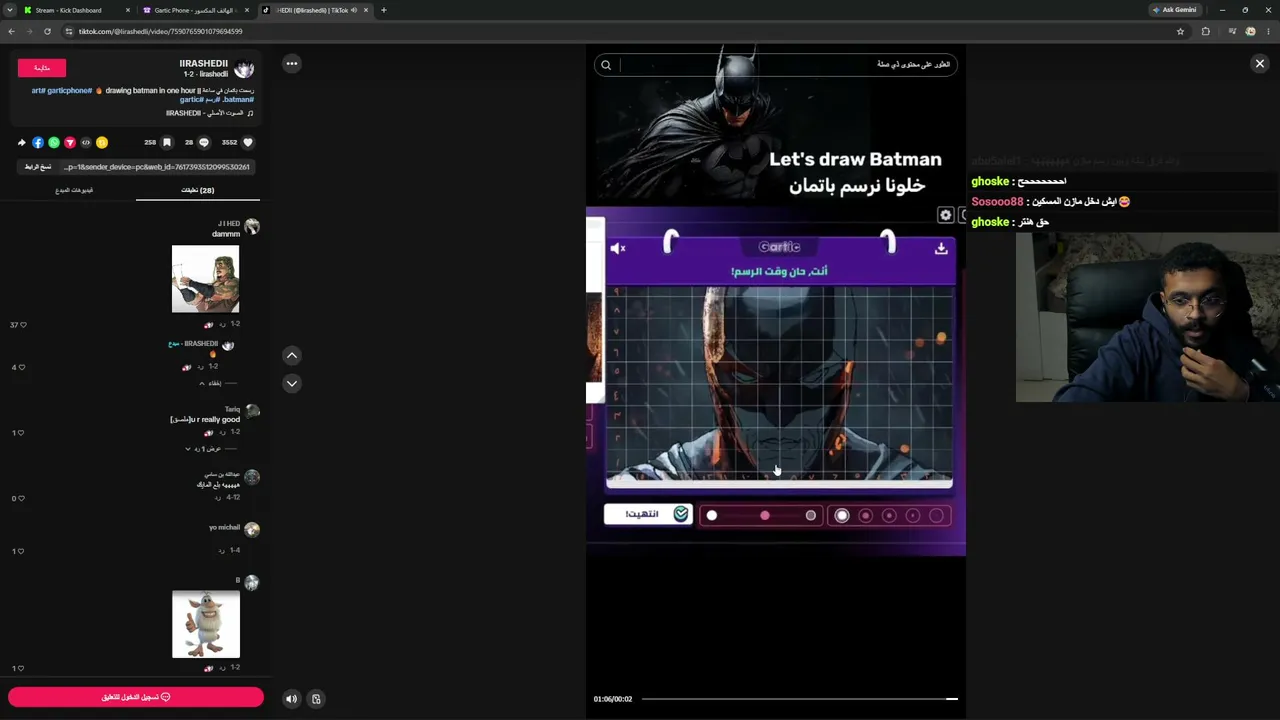Click the Ask Gemini button

click(1174, 10)
